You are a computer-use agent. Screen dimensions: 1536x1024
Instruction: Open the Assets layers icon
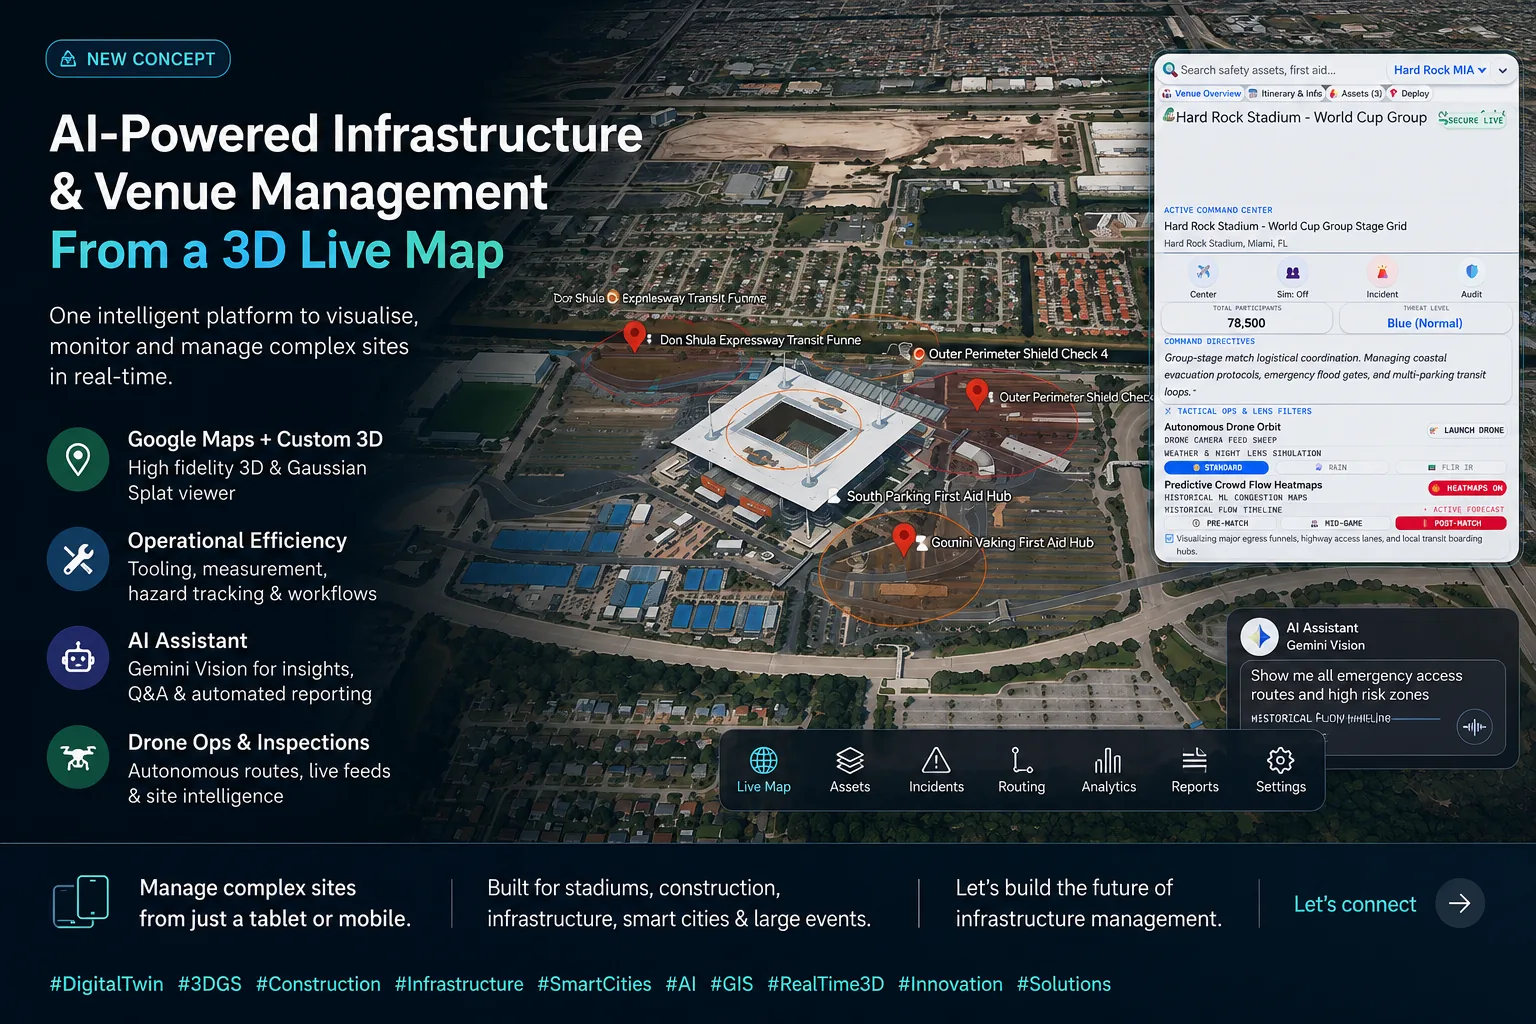(850, 760)
